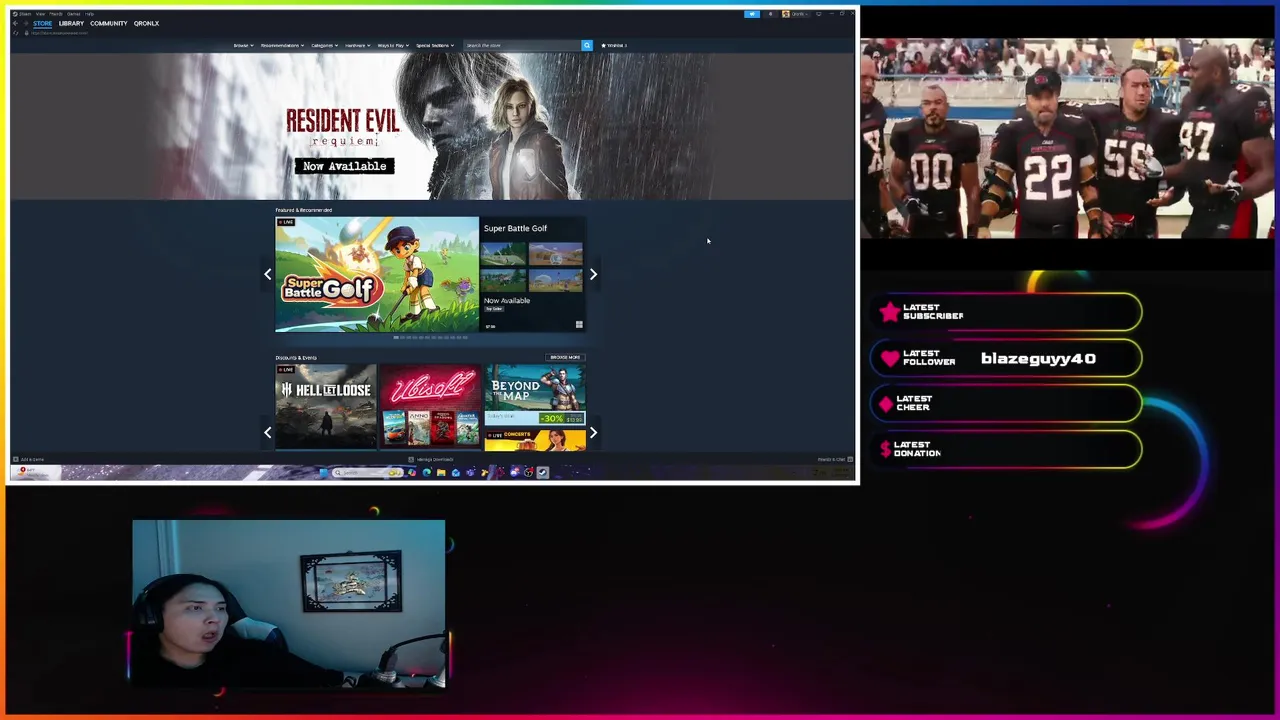
Task: Expand the Categories dropdown
Action: (324, 45)
